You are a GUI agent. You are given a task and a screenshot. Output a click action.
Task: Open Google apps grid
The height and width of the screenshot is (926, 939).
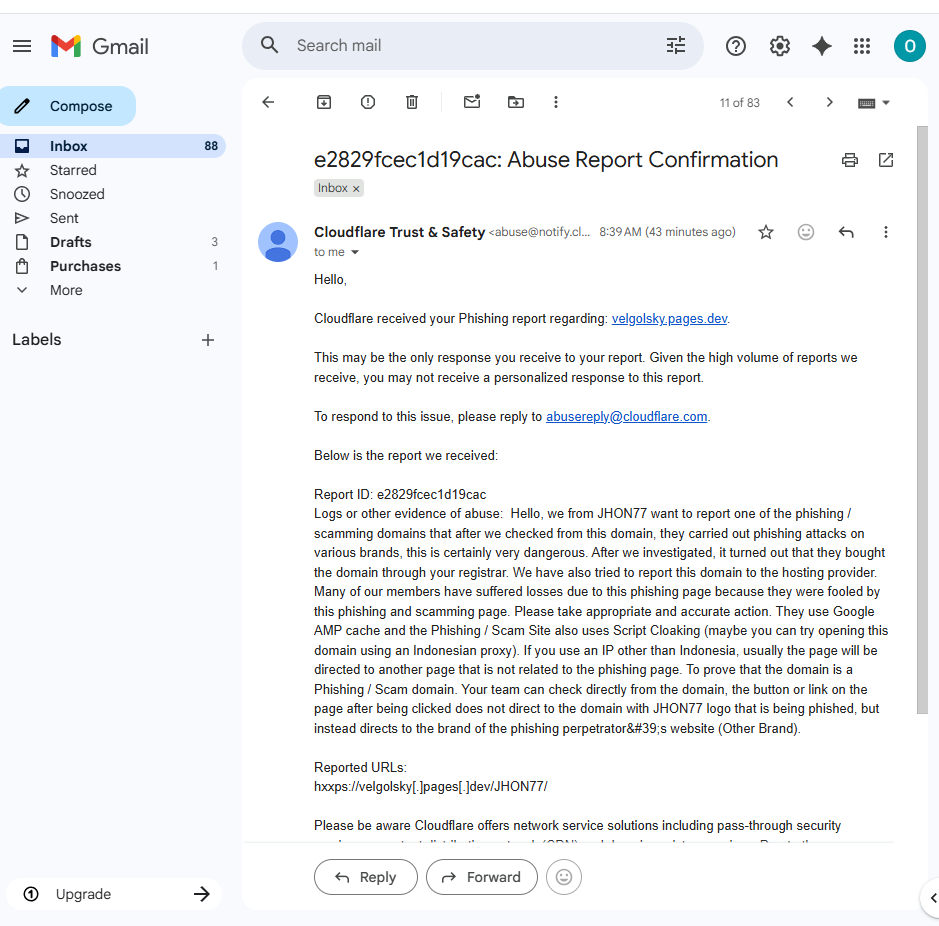(x=862, y=46)
